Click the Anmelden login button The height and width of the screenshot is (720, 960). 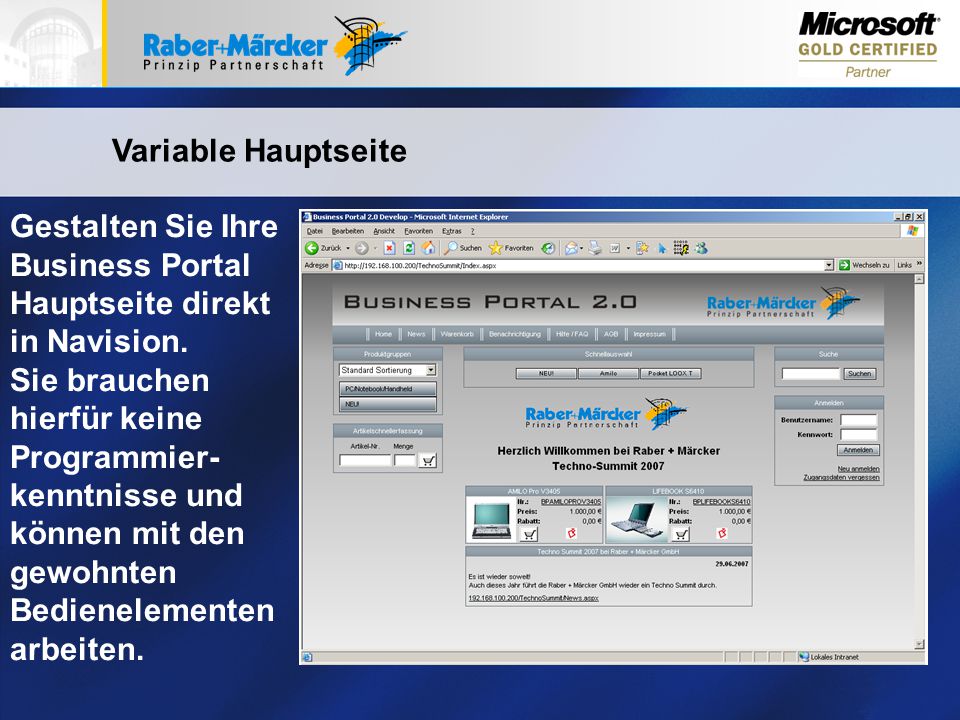(858, 450)
